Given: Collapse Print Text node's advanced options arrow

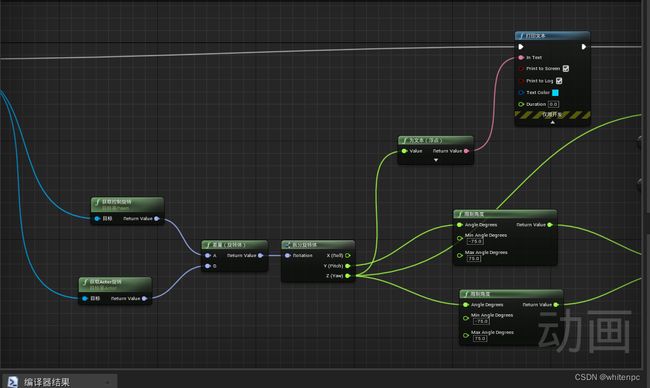Looking at the screenshot, I should point(552,123).
